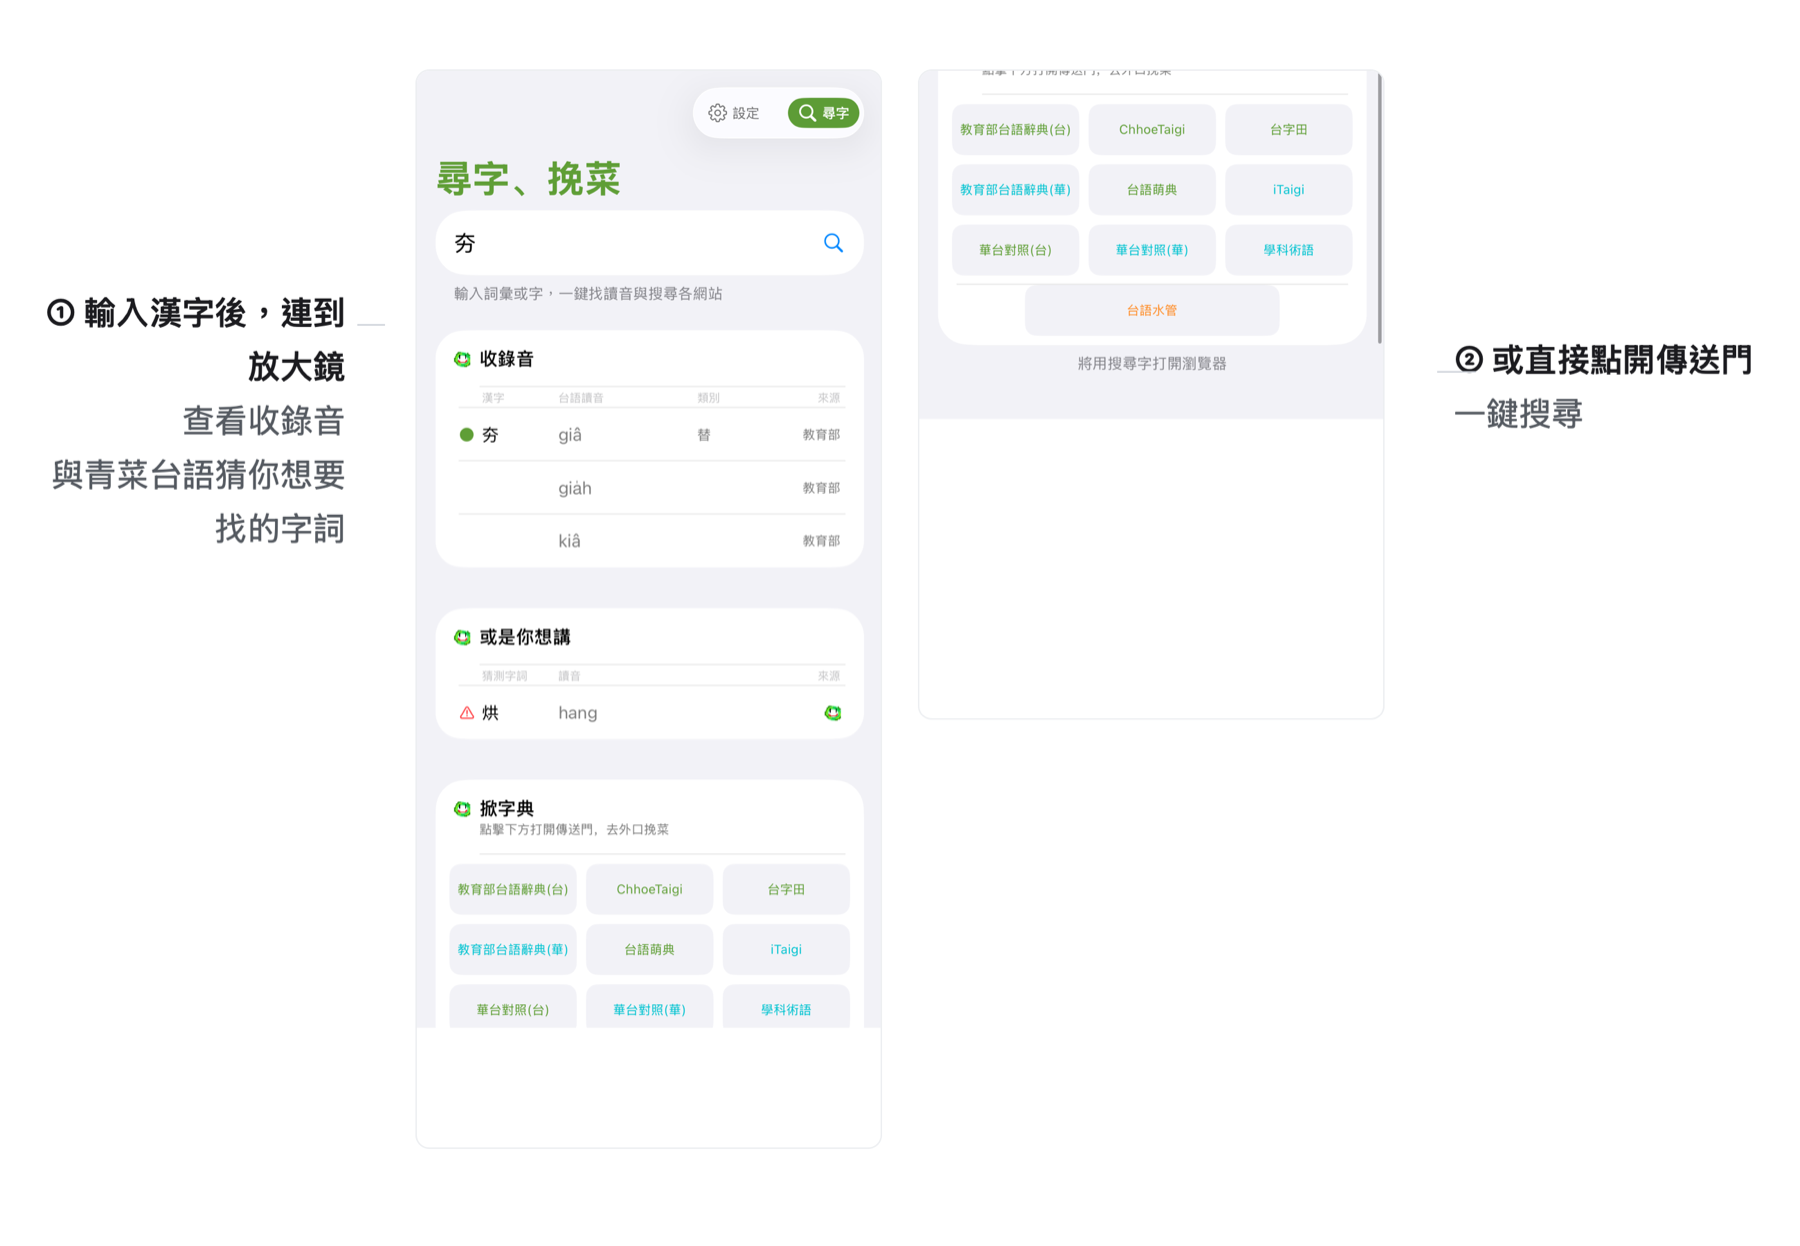
Task: Click the 教育部 source in giâ row
Action: pos(821,435)
